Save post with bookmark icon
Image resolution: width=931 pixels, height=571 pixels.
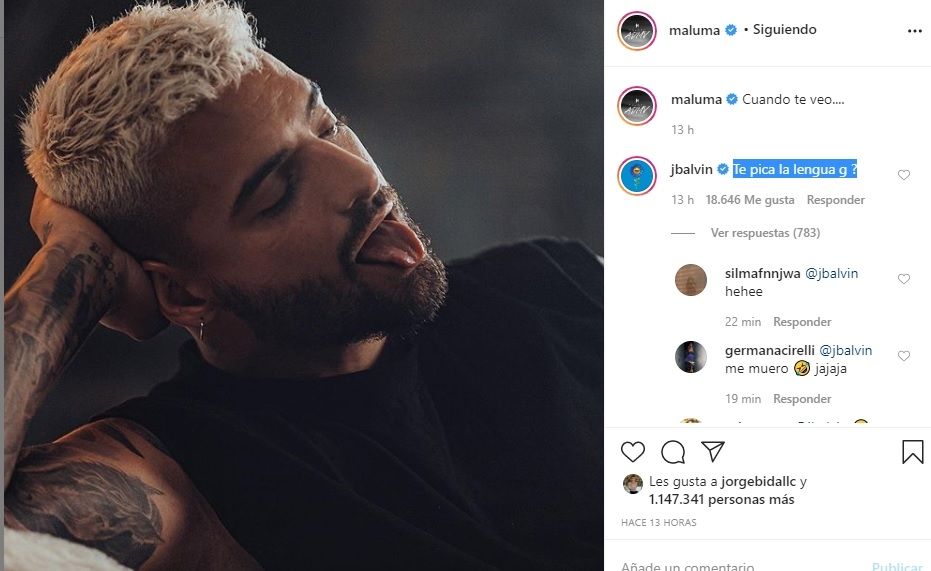(x=912, y=452)
